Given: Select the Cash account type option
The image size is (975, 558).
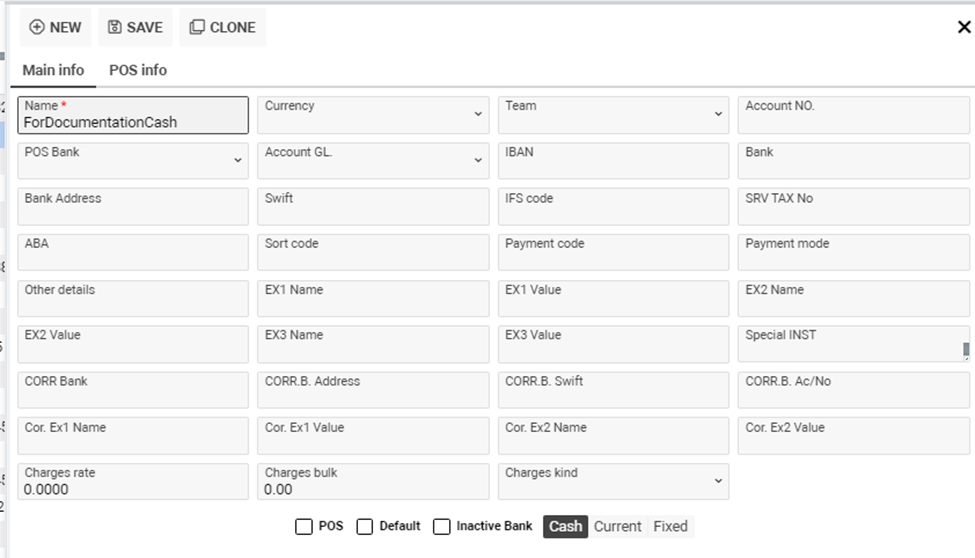Looking at the screenshot, I should pos(565,526).
